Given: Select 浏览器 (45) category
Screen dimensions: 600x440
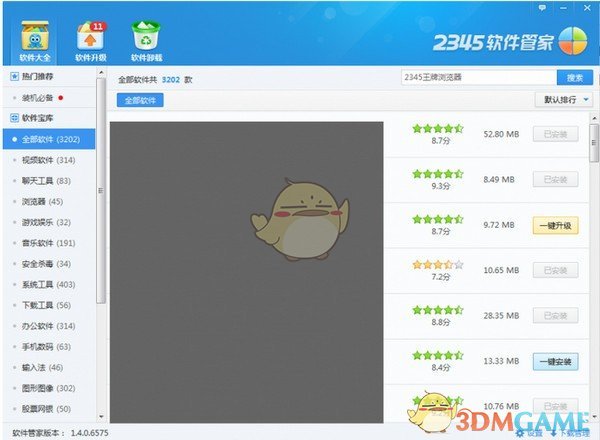Looking at the screenshot, I should click(x=49, y=201).
